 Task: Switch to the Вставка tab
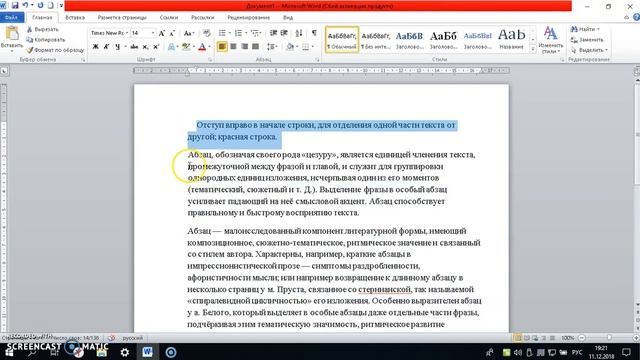tap(75, 18)
